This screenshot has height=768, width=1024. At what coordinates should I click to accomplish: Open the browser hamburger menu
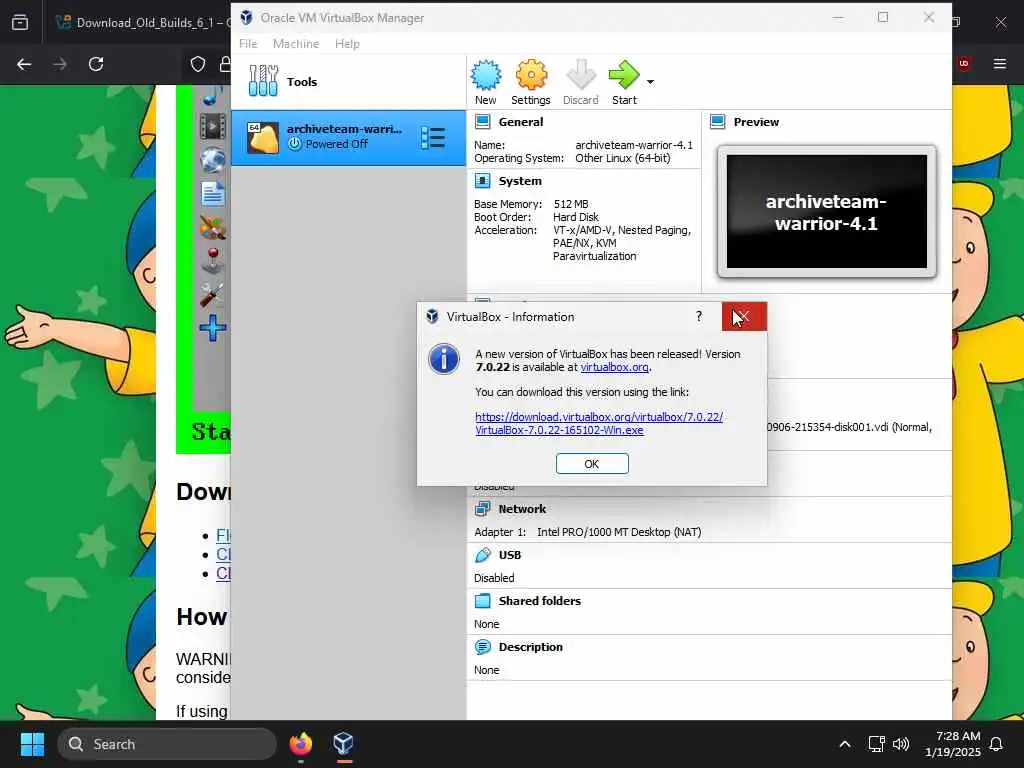1000,64
